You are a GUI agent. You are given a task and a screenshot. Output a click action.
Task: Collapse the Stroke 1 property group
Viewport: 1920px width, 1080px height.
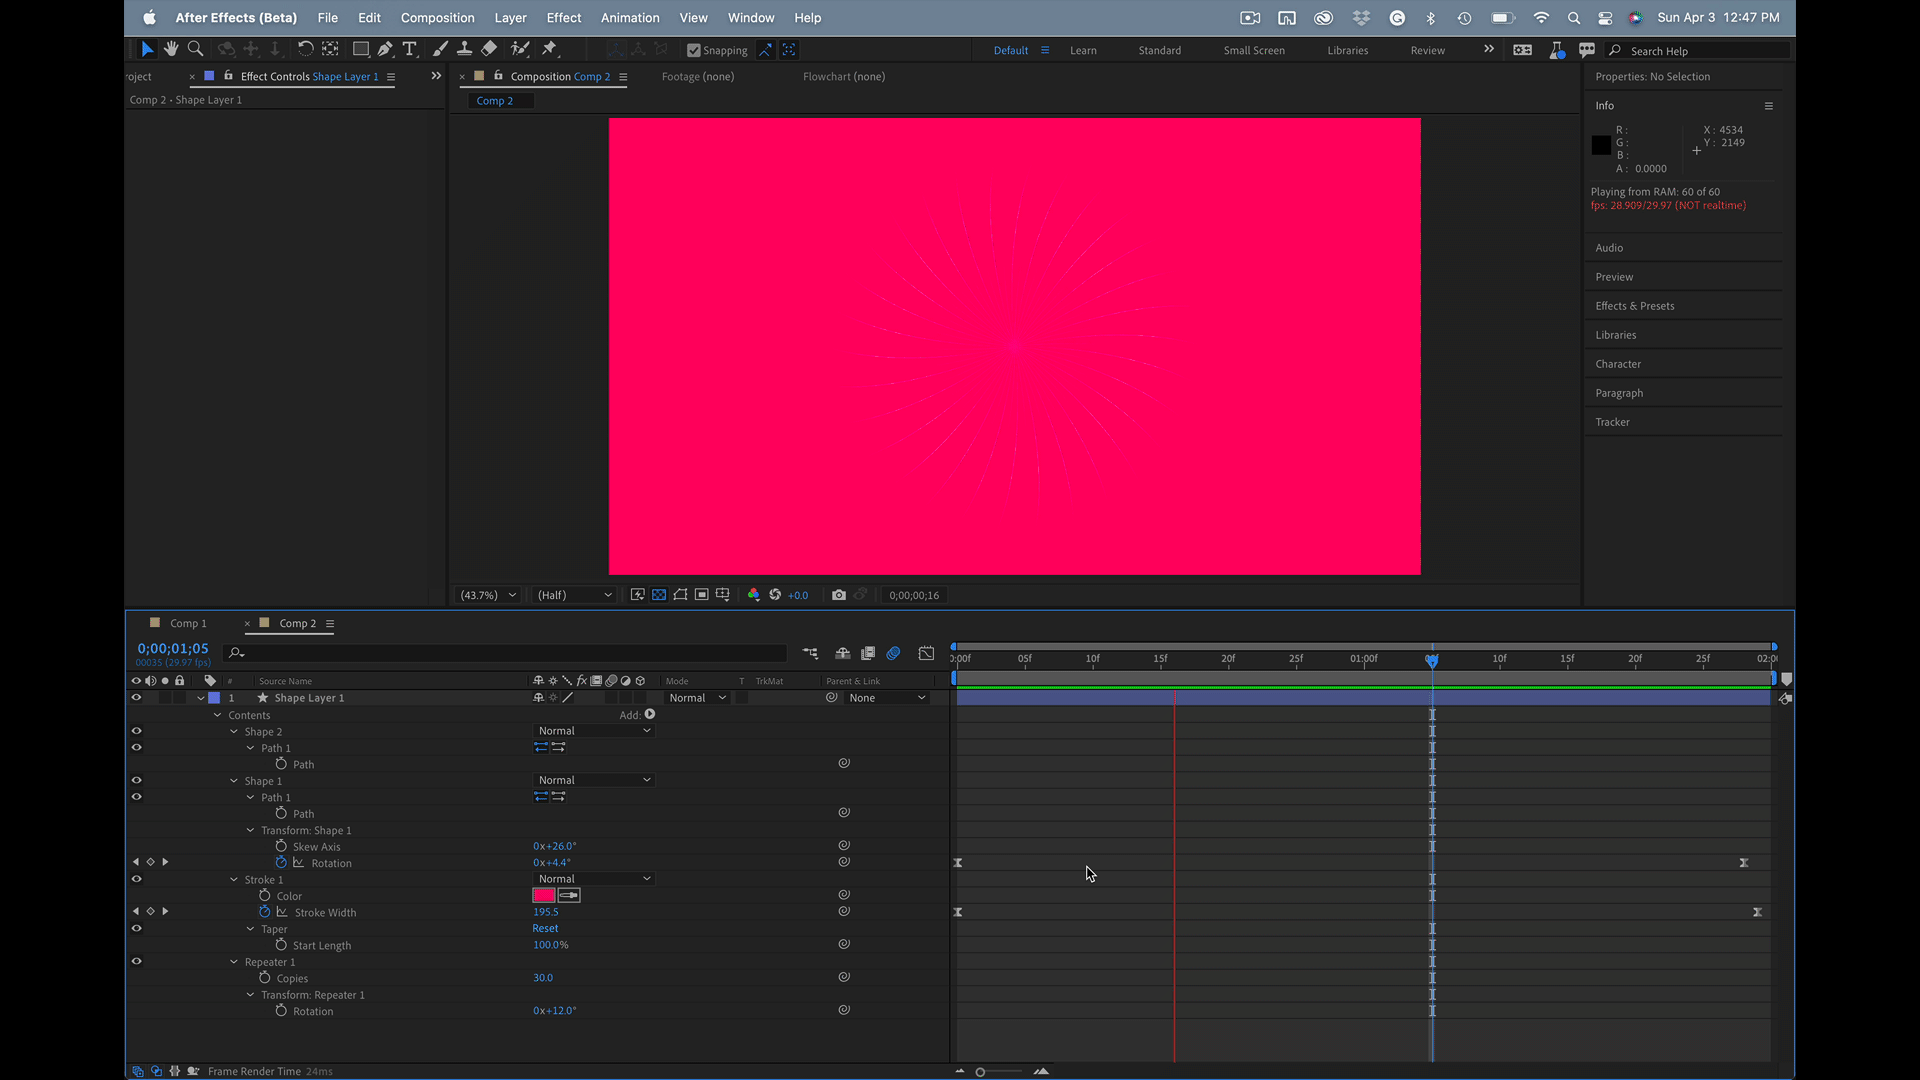(234, 880)
